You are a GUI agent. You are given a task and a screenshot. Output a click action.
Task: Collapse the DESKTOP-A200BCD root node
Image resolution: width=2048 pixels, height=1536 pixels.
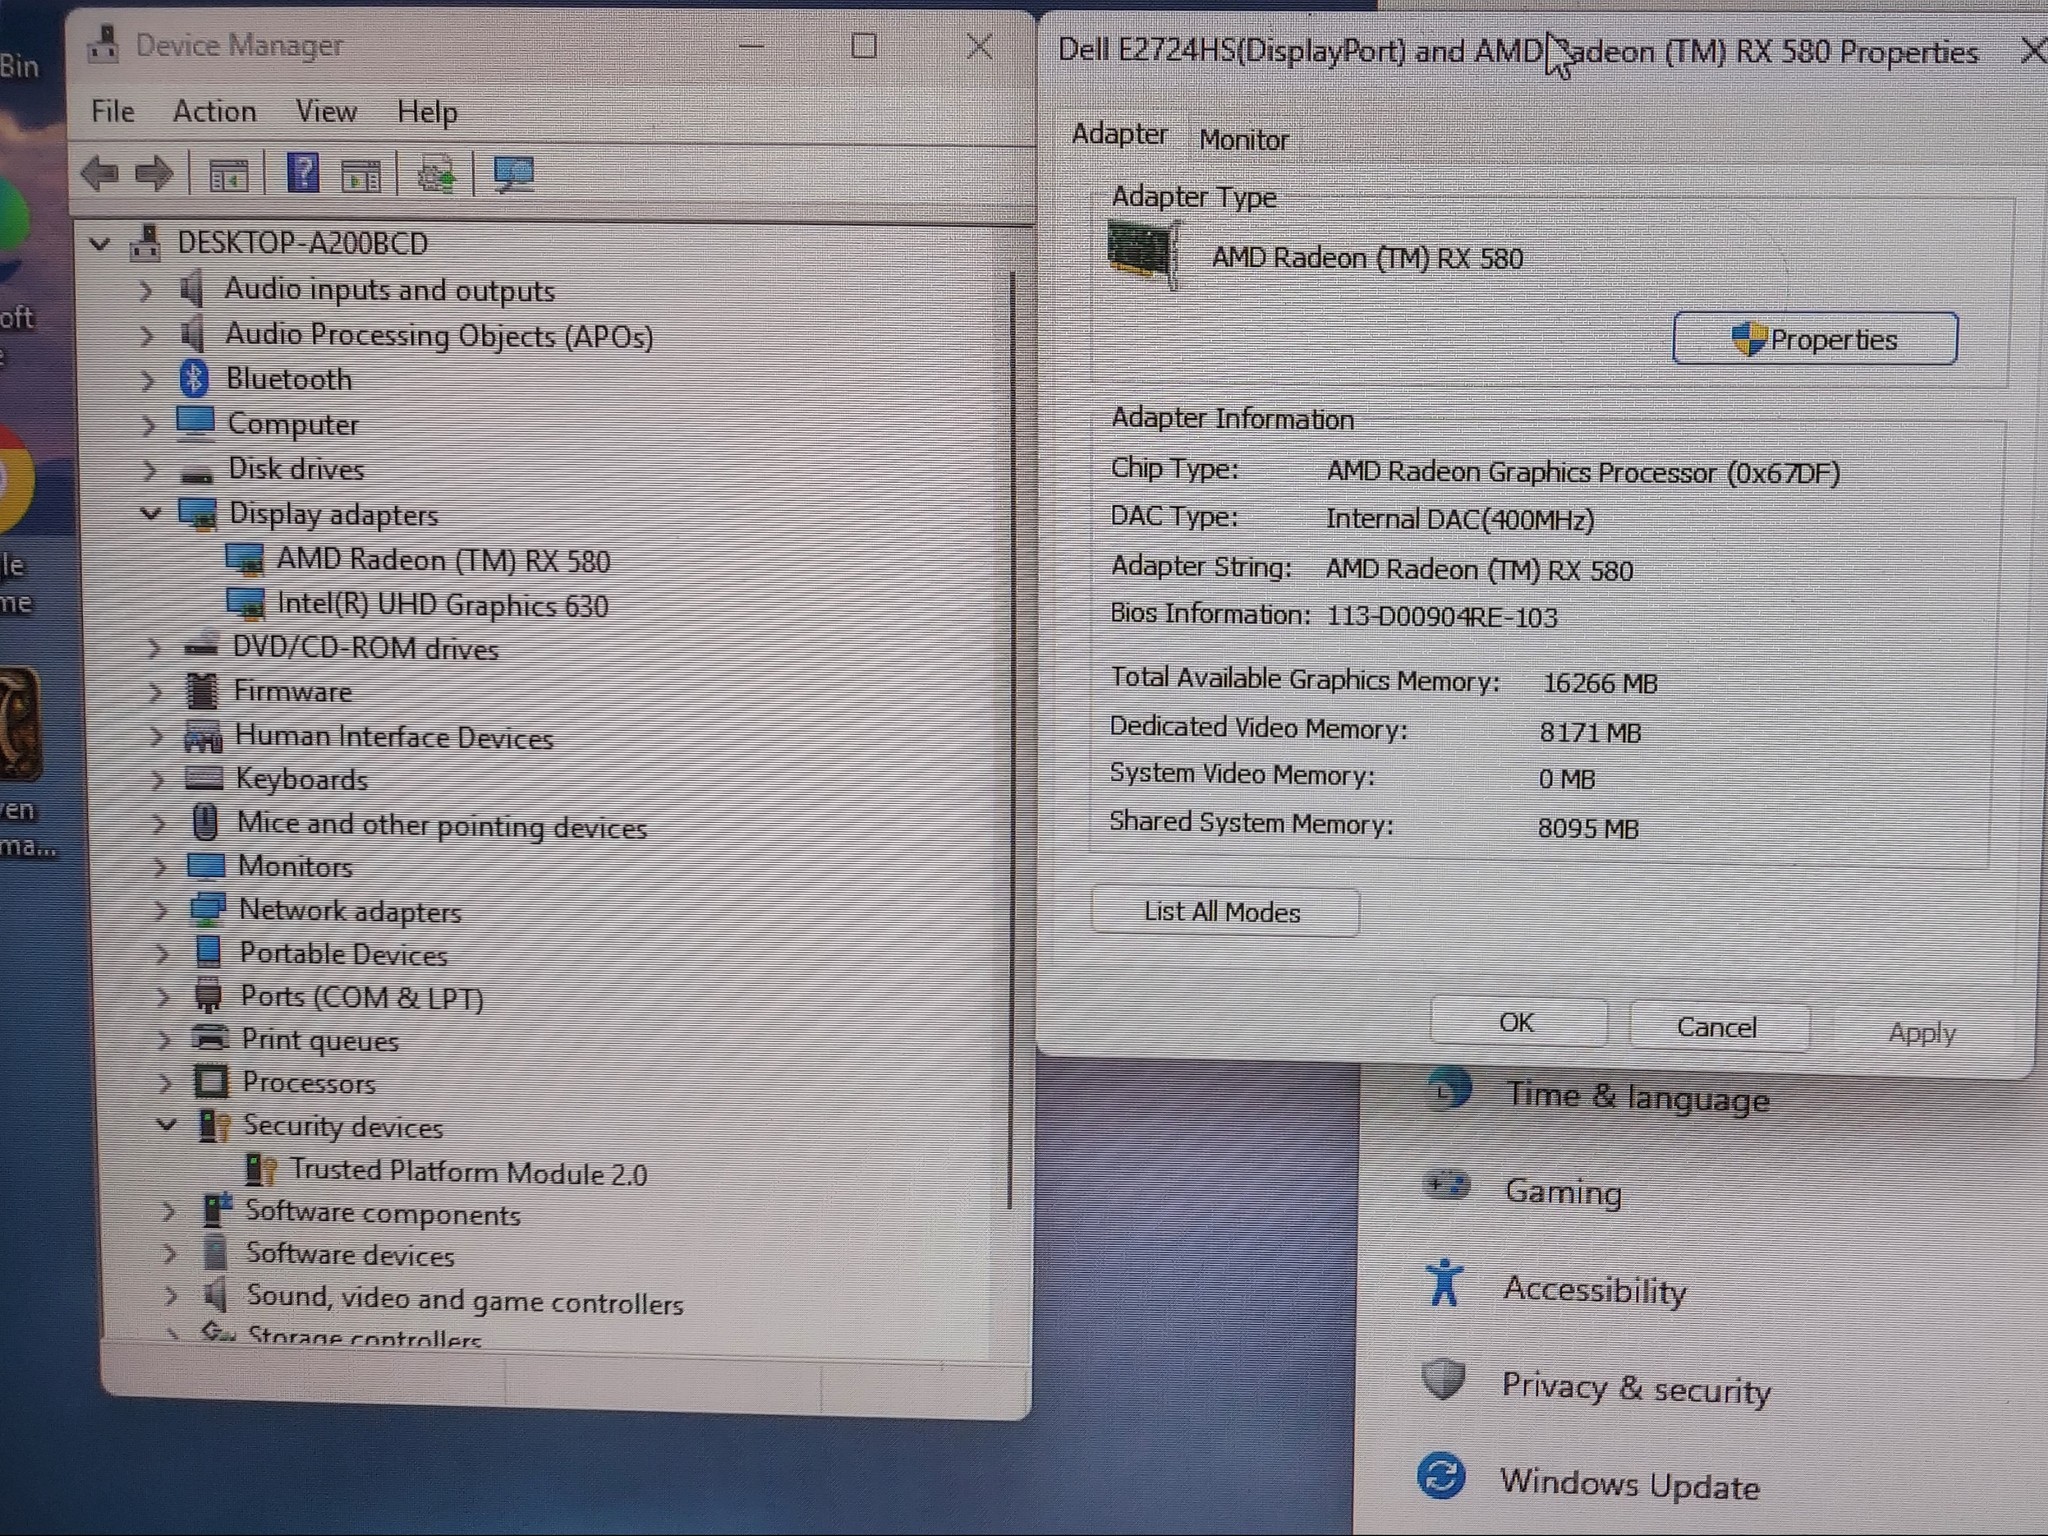(99, 243)
